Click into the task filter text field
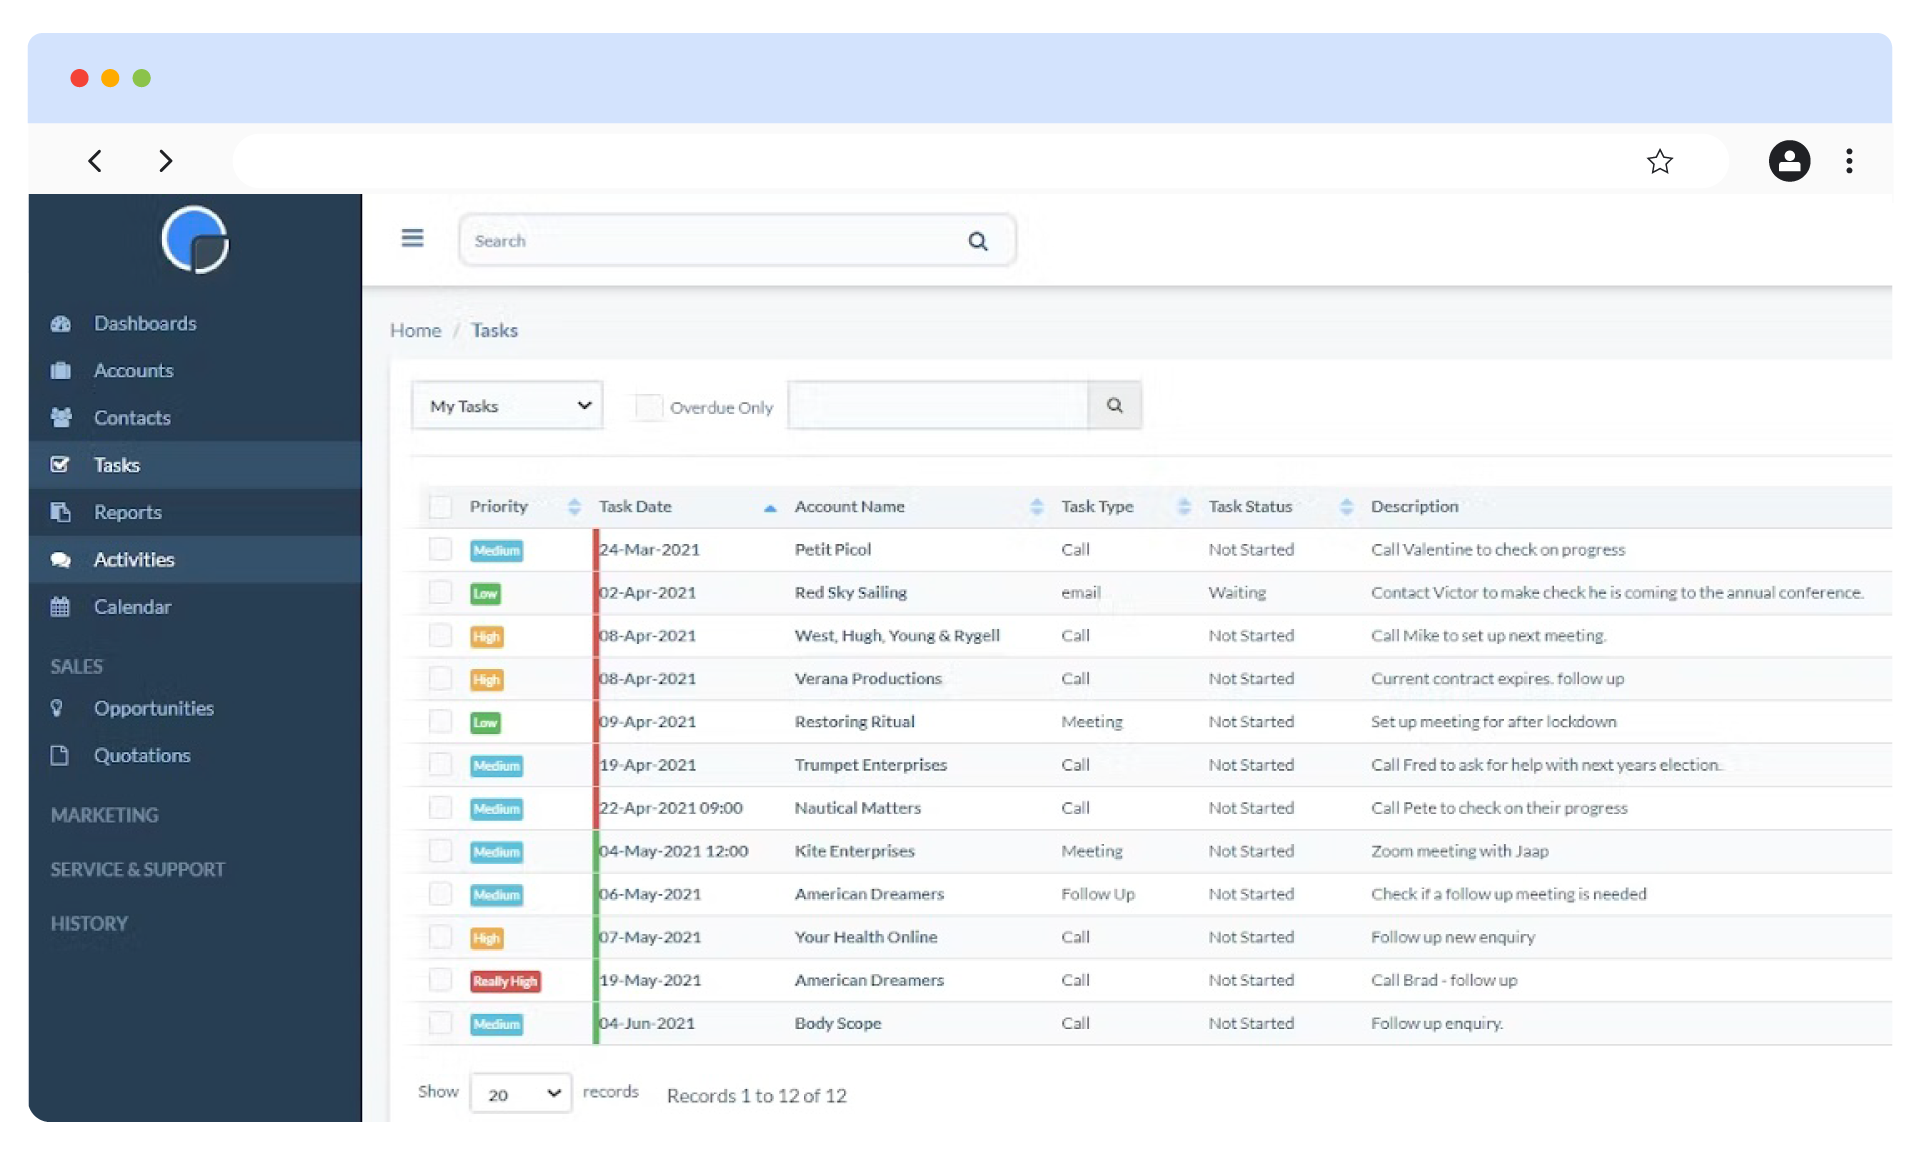 coord(937,405)
